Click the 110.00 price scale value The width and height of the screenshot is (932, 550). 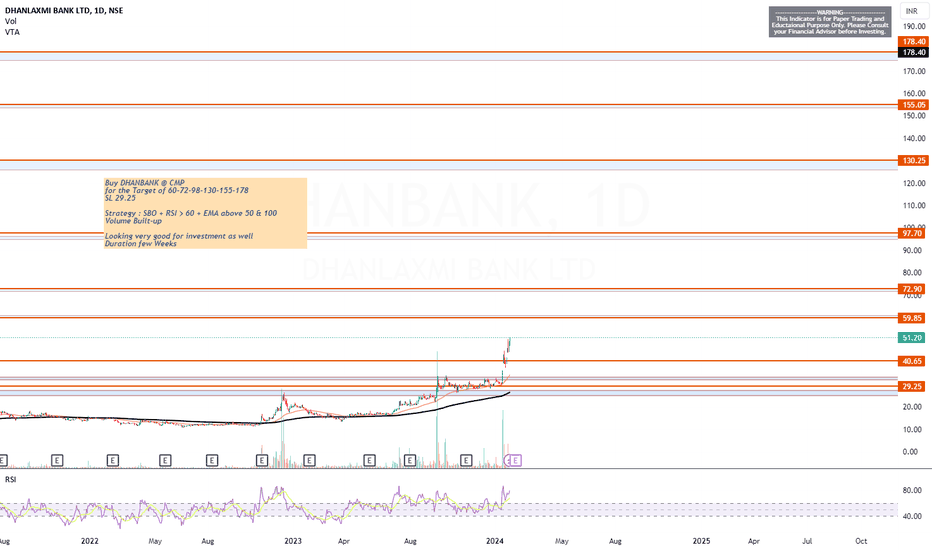[x=914, y=205]
